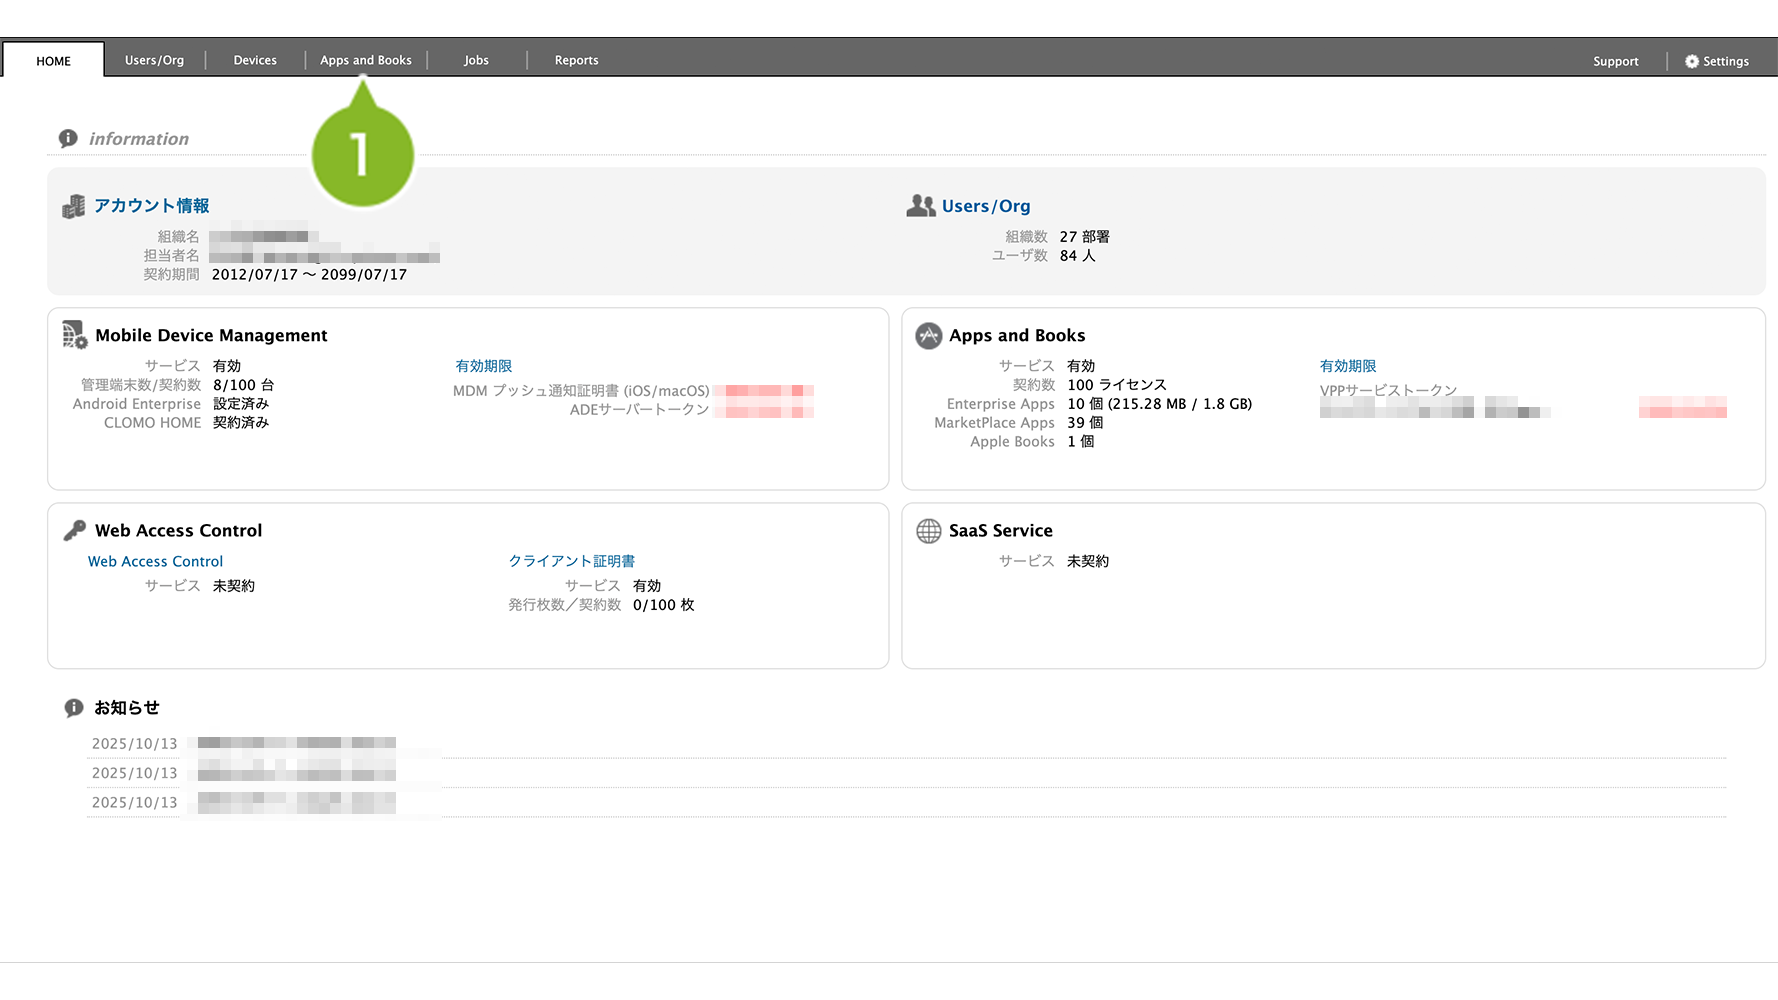Follow the Users/Org heading link

[985, 206]
